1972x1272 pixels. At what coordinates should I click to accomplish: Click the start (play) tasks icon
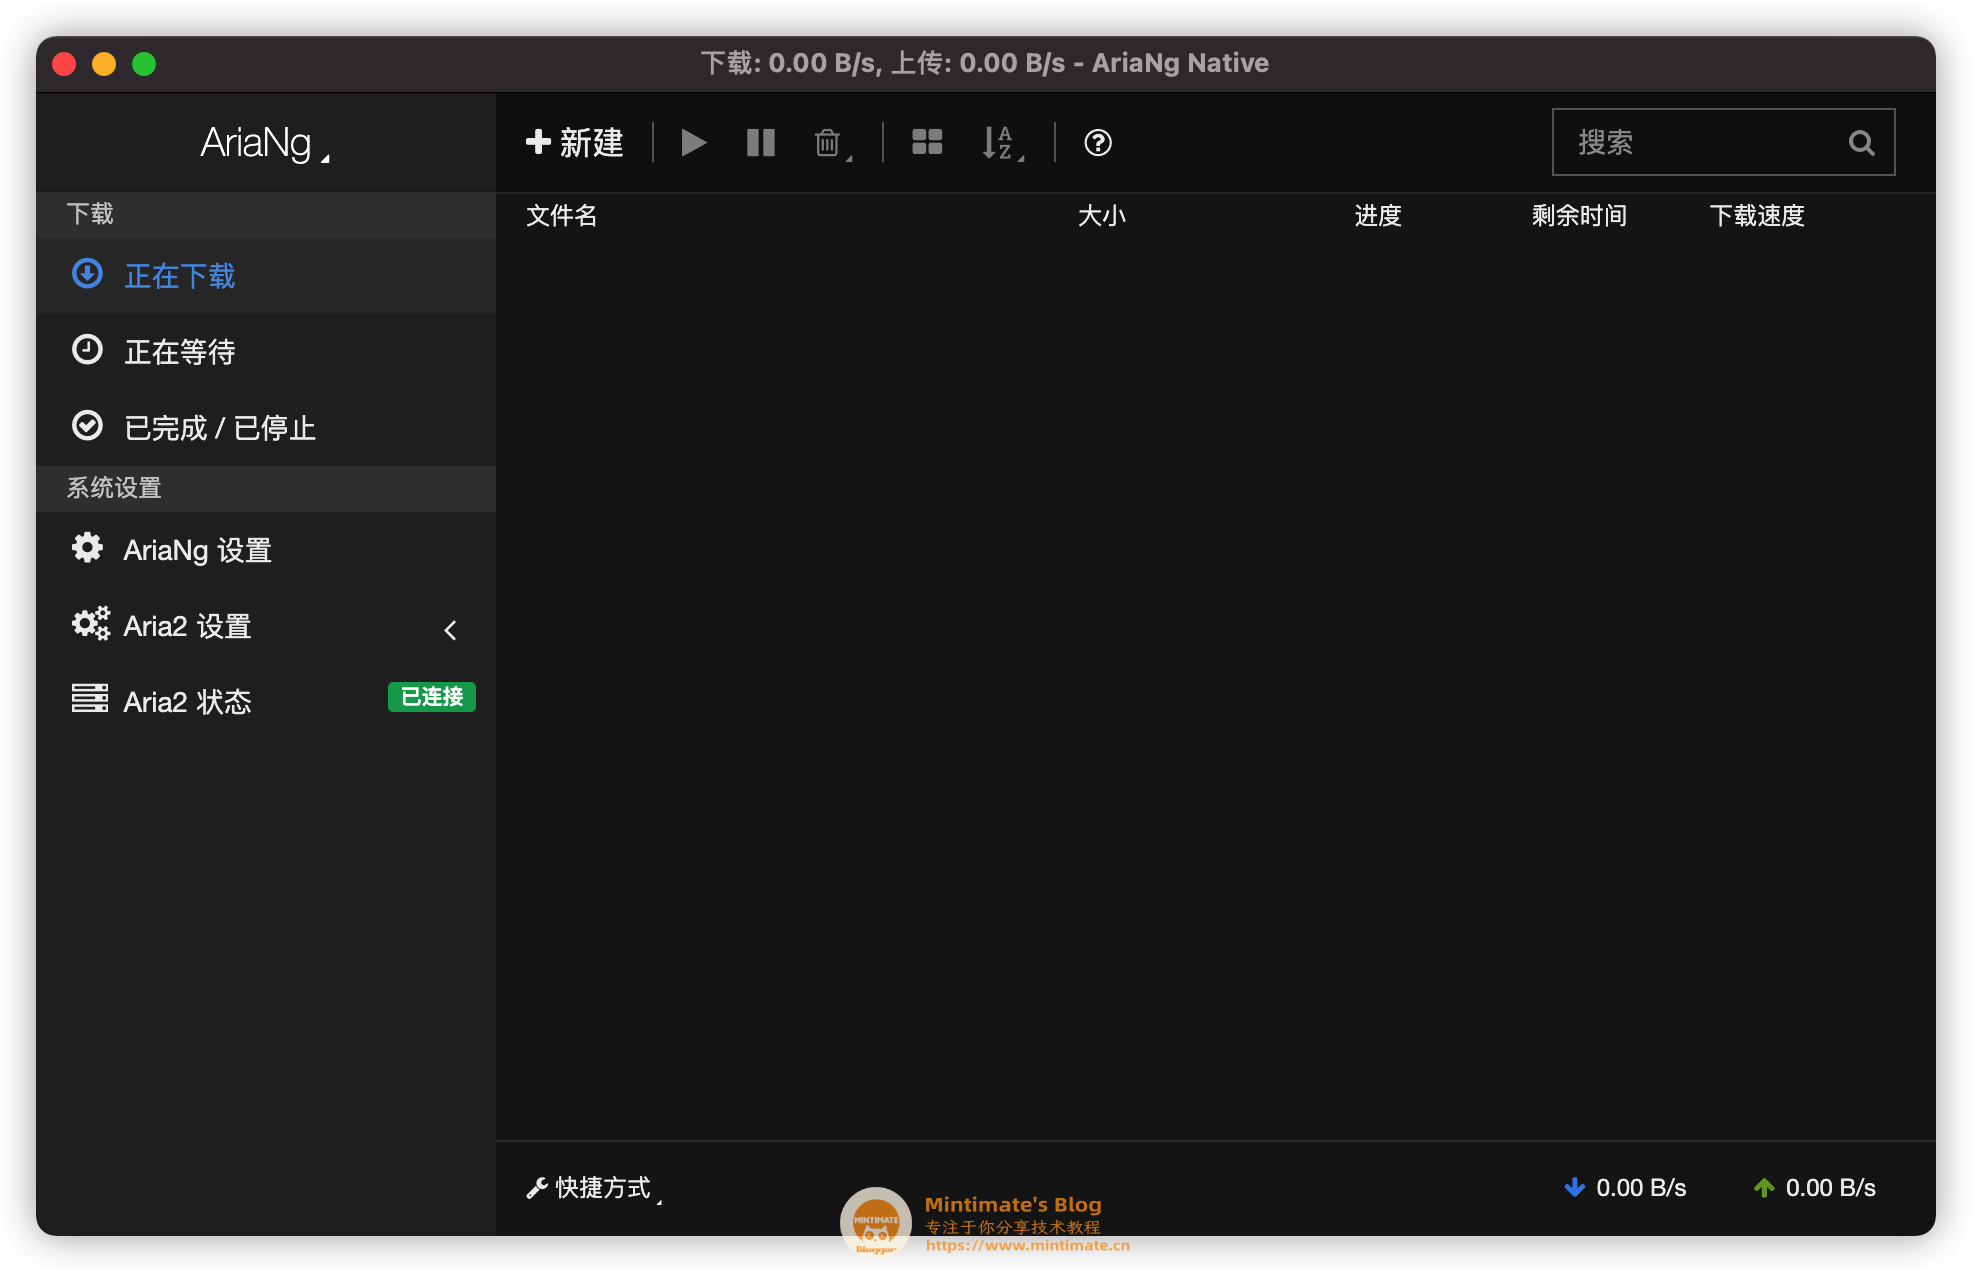click(693, 143)
